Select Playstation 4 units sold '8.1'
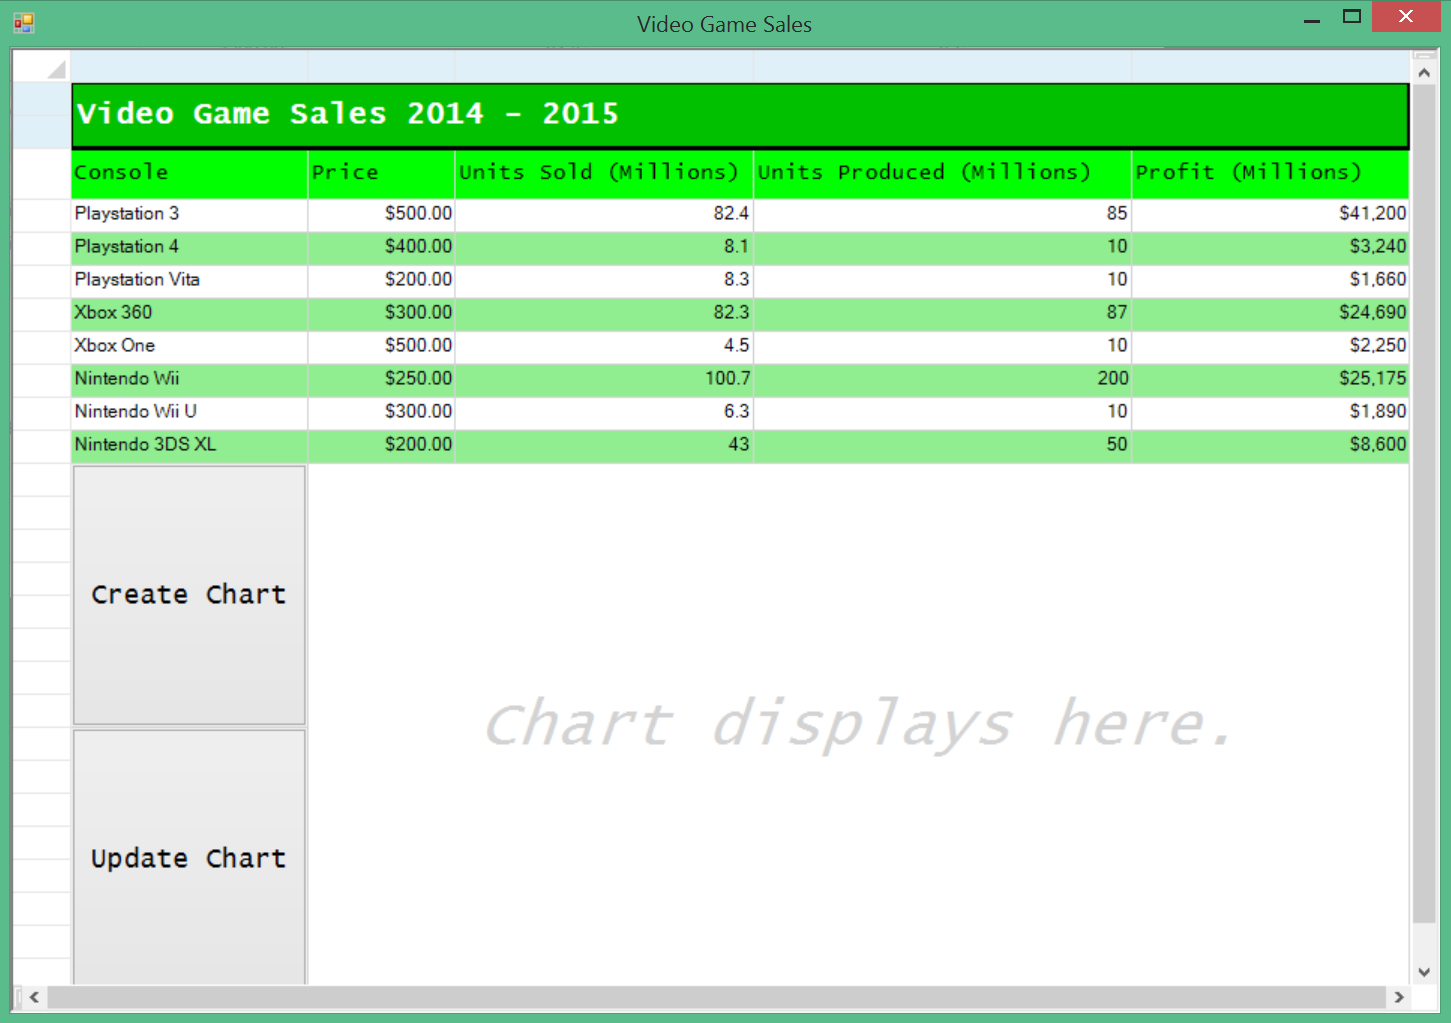 tap(604, 247)
